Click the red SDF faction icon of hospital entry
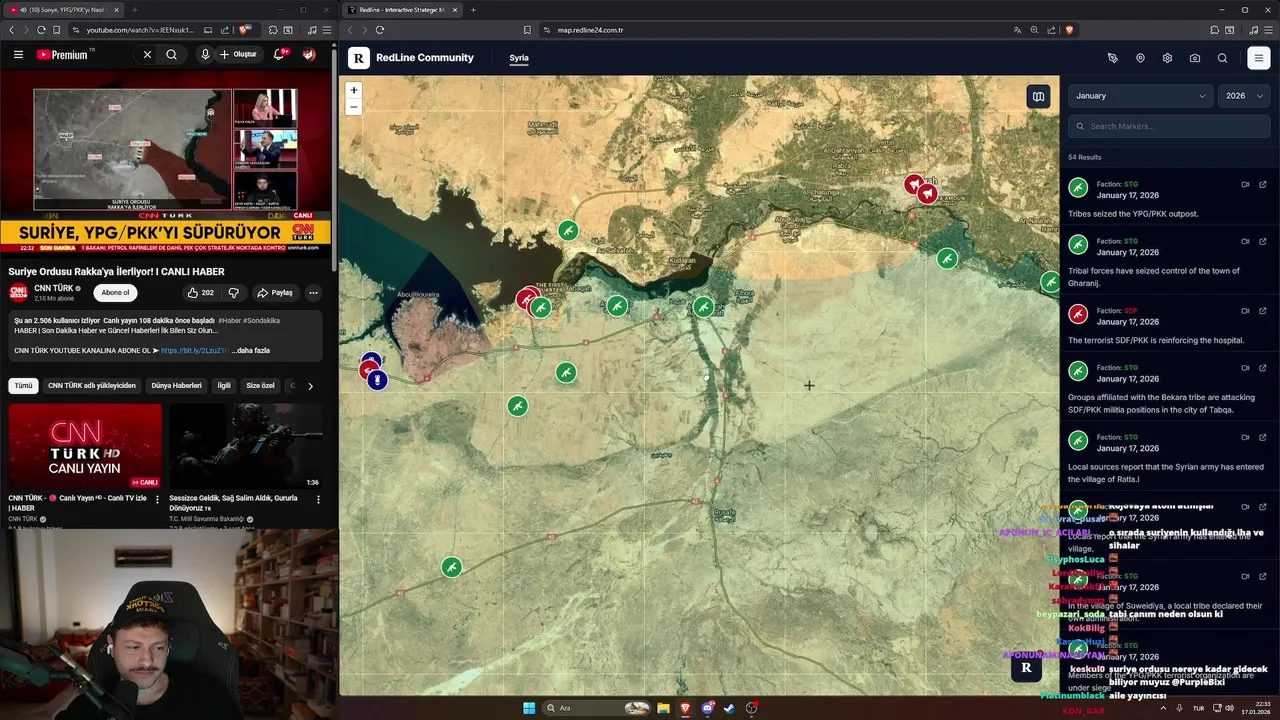 tap(1078, 314)
